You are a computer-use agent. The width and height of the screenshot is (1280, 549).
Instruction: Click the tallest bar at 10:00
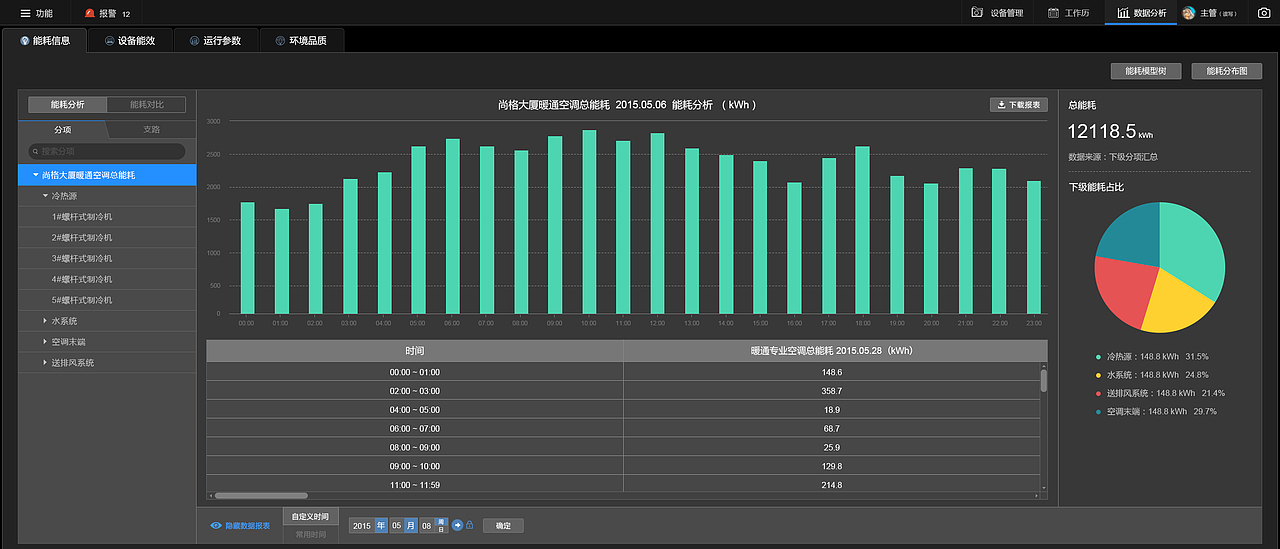tap(589, 222)
